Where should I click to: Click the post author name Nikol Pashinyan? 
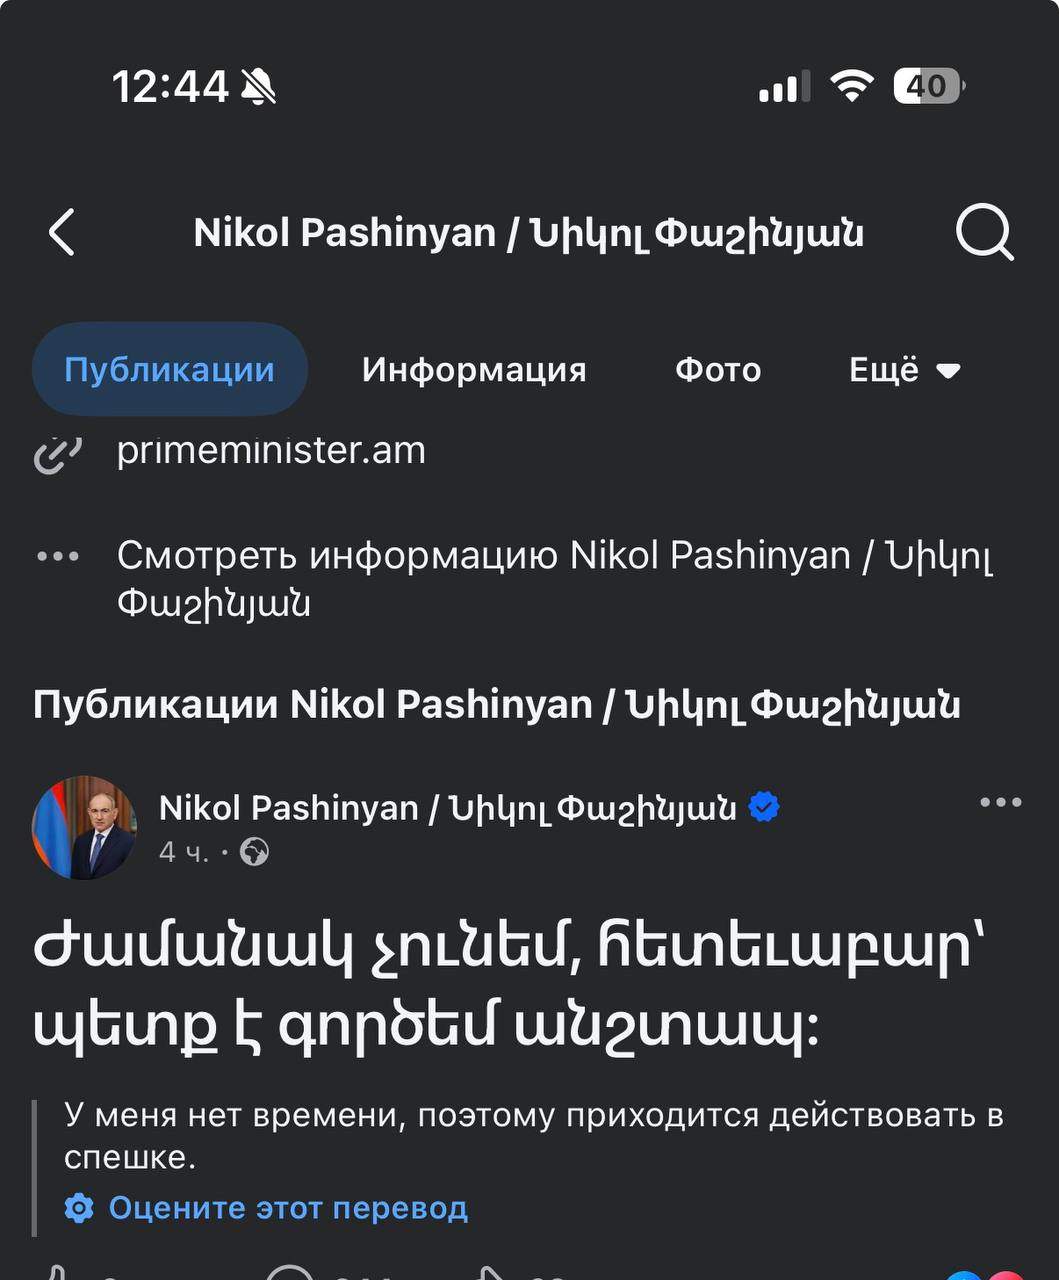point(447,807)
